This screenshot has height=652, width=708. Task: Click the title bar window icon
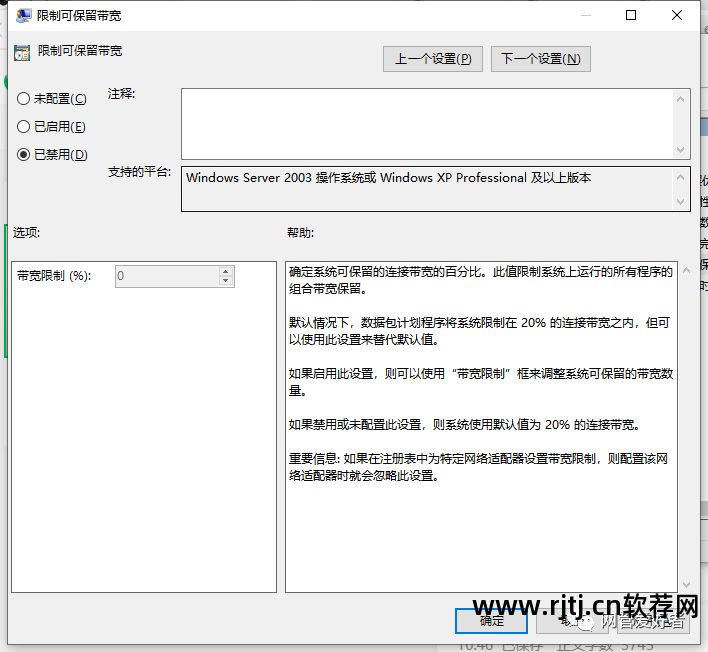click(x=23, y=16)
